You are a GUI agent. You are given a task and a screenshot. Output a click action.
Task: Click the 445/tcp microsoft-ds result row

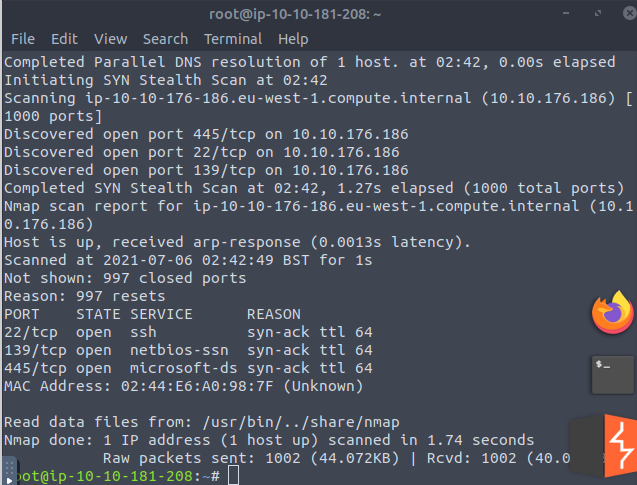coord(188,368)
